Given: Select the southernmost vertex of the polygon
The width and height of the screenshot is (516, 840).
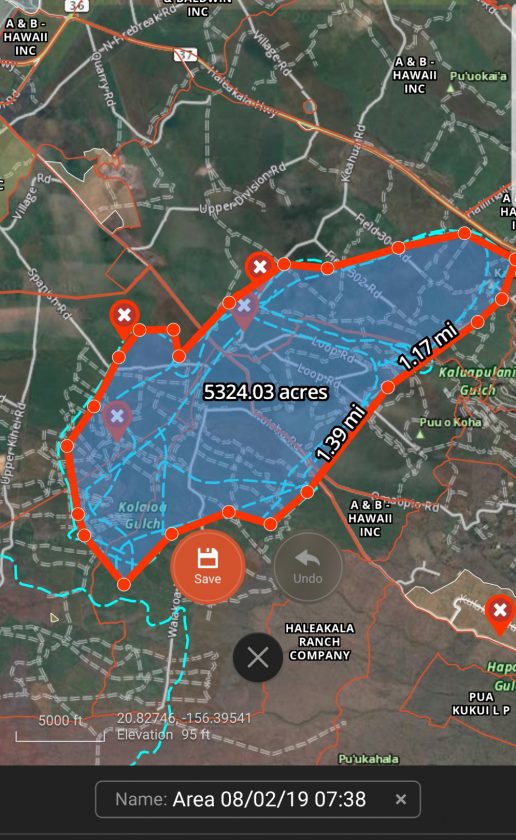Looking at the screenshot, I should coord(124,584).
